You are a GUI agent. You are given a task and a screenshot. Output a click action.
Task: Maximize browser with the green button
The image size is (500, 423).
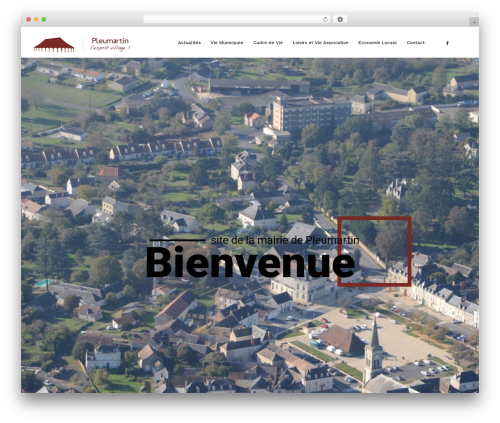click(x=44, y=19)
